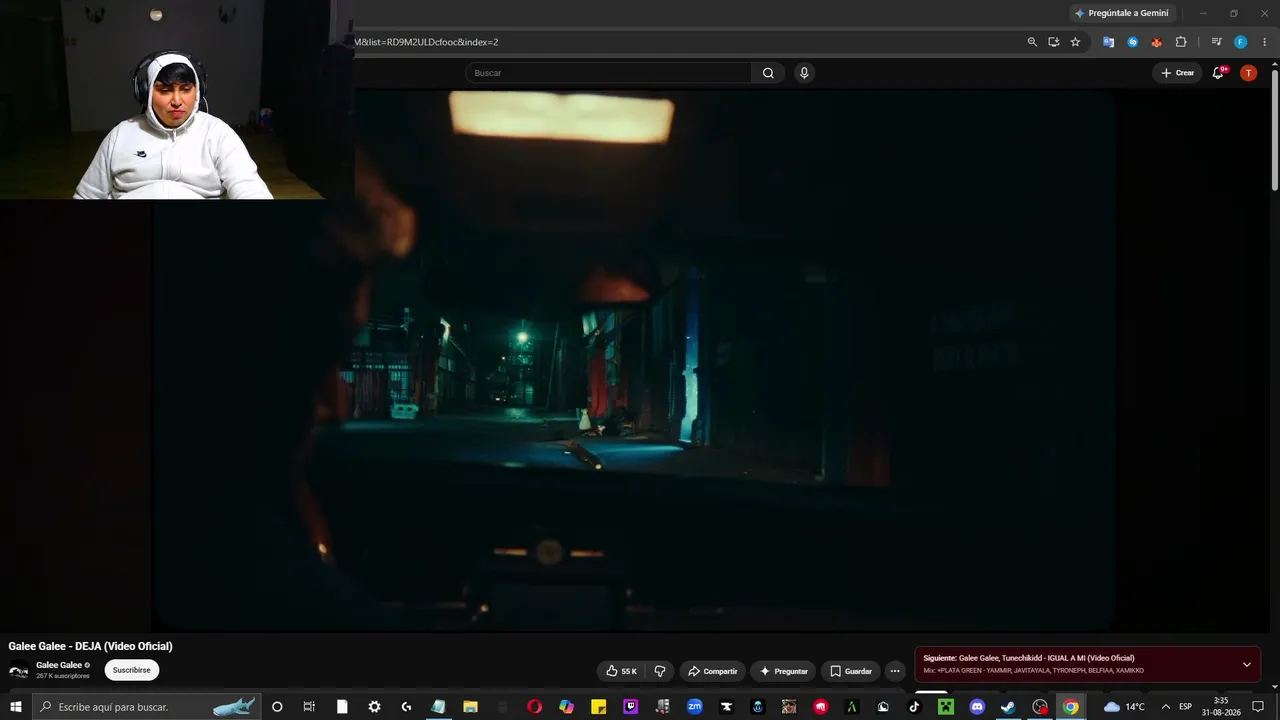Switch the ESP keyboard language
The width and height of the screenshot is (1280, 720).
1186,707
